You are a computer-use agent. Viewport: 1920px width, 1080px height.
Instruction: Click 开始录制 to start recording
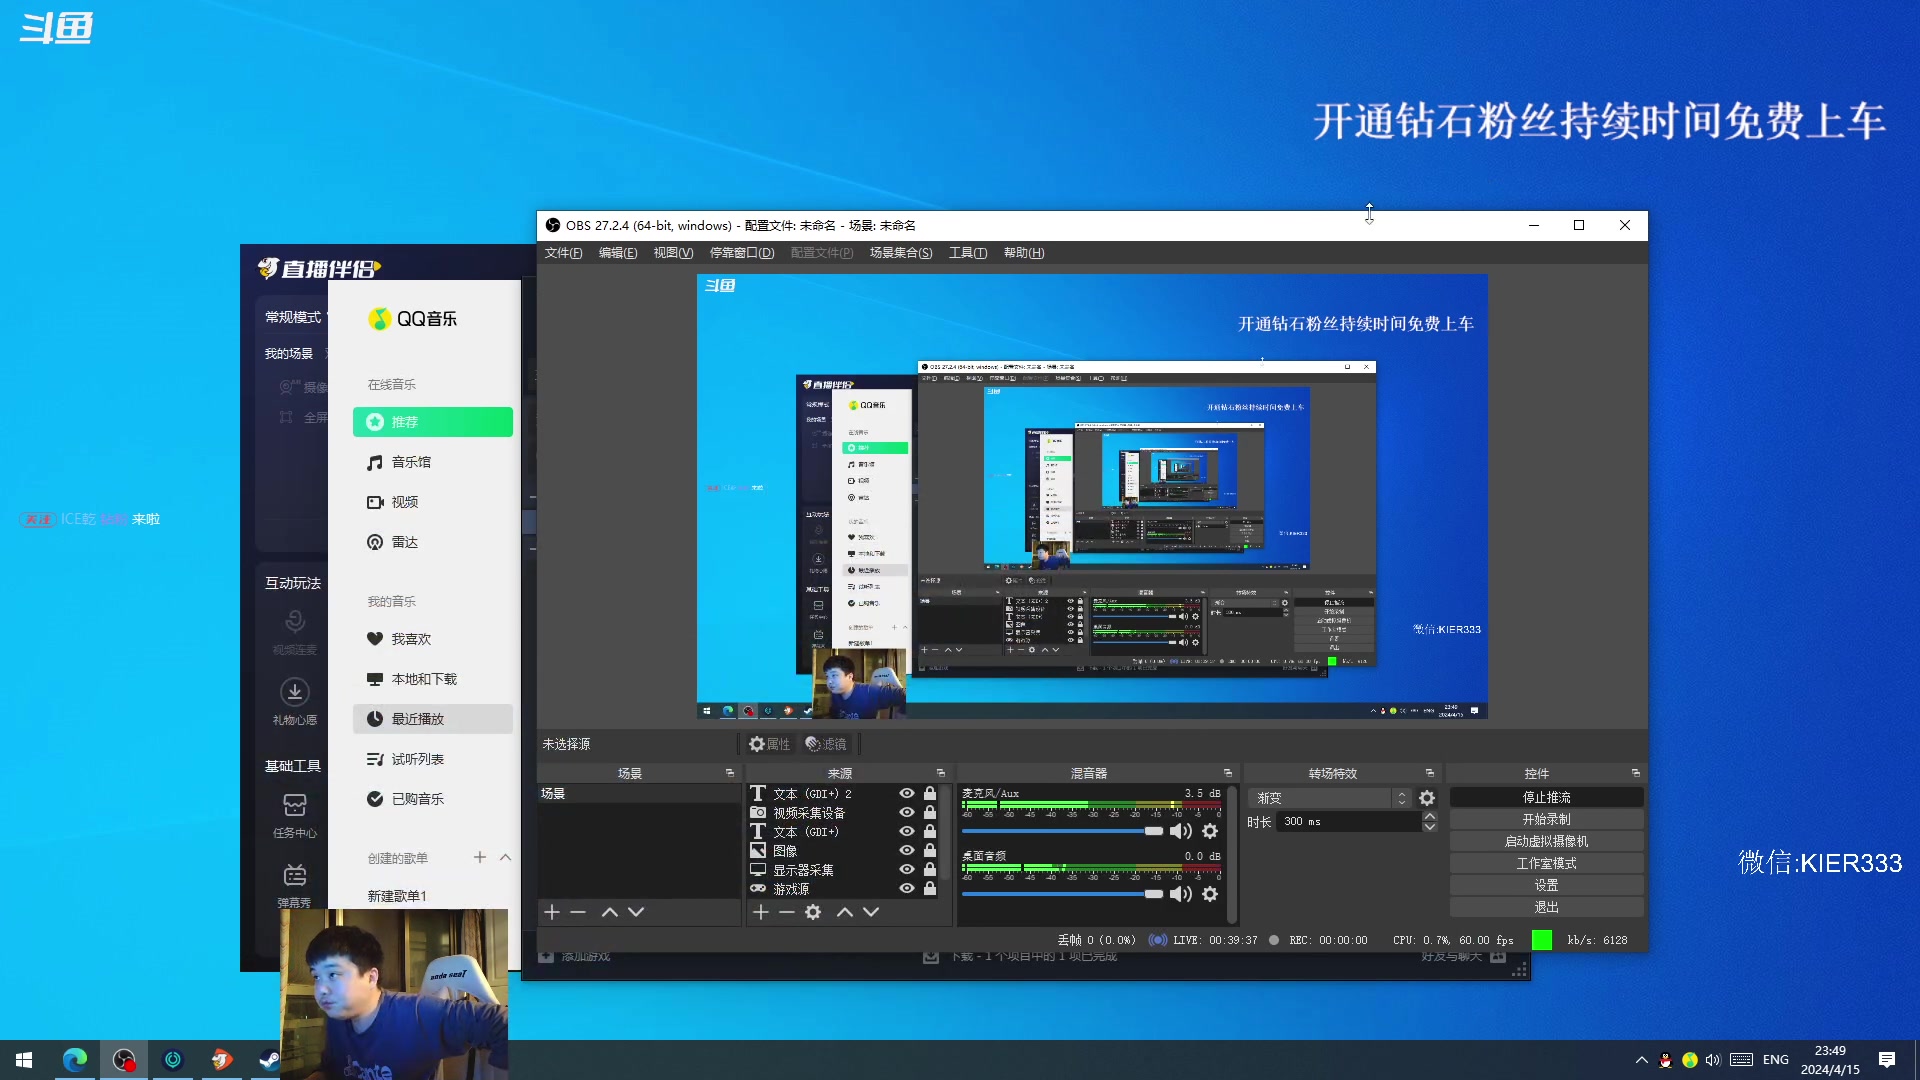(x=1546, y=819)
